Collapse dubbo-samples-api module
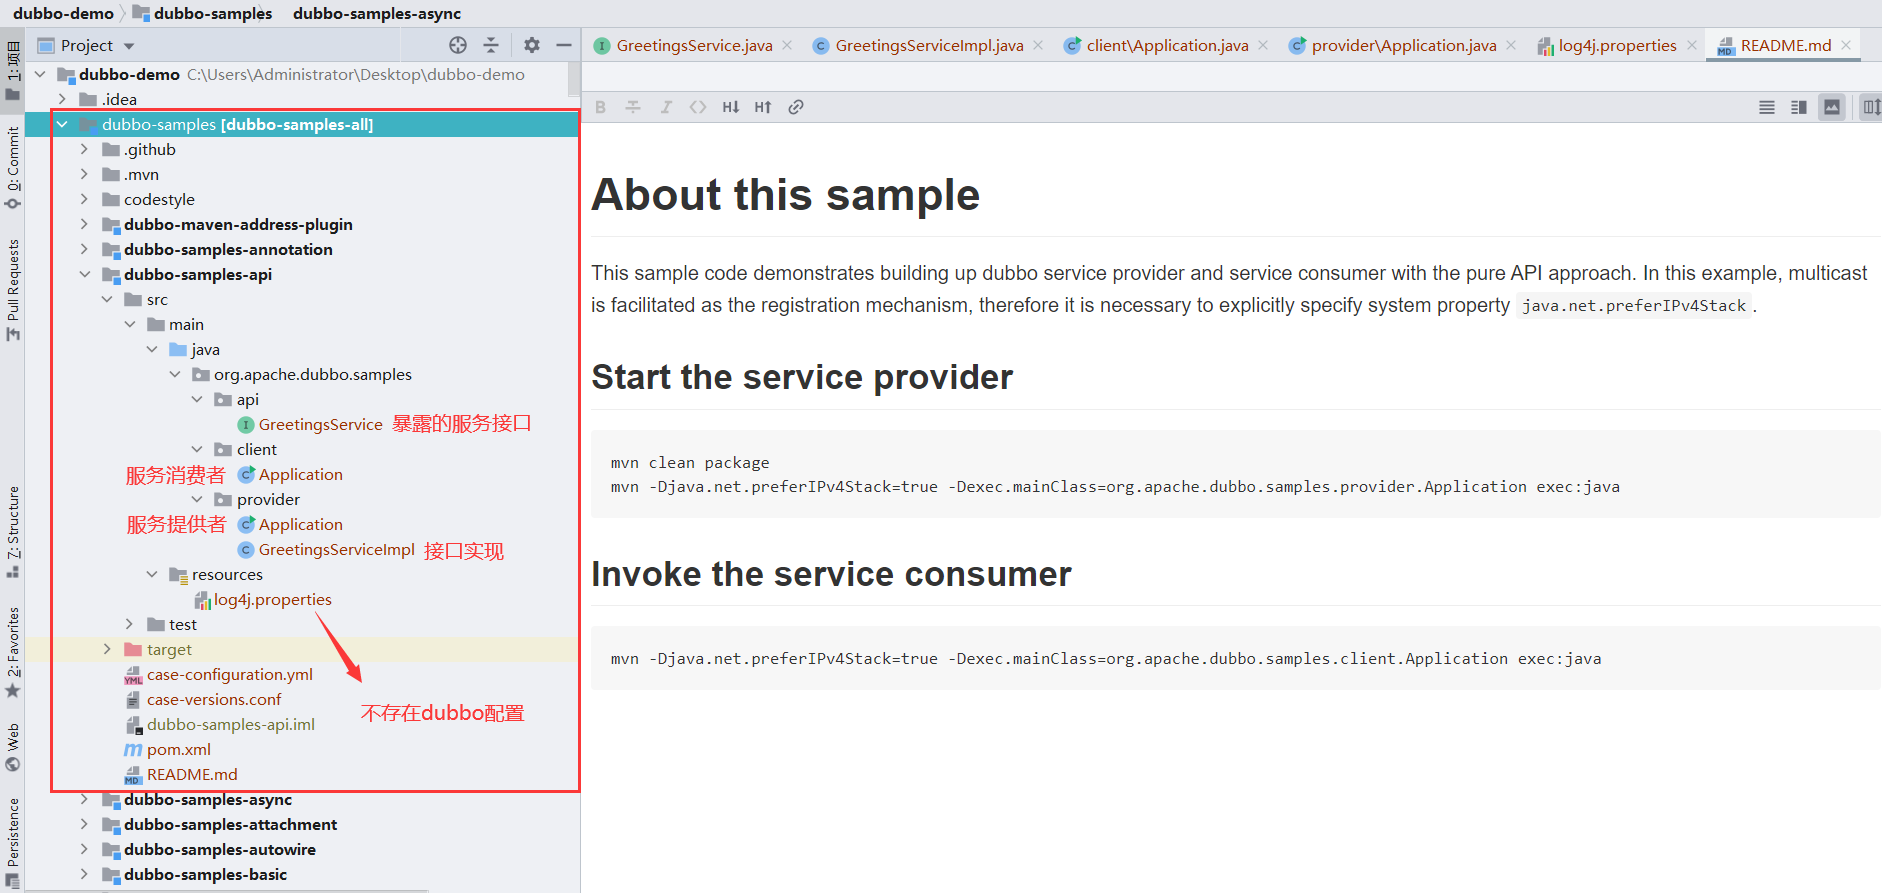Image resolution: width=1882 pixels, height=893 pixels. pyautogui.click(x=85, y=274)
